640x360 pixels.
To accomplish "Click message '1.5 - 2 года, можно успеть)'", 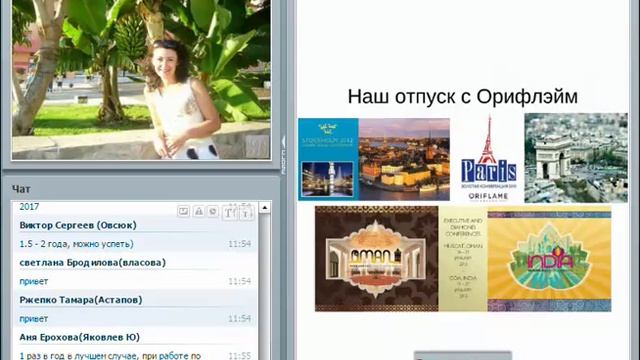I will 76,244.
